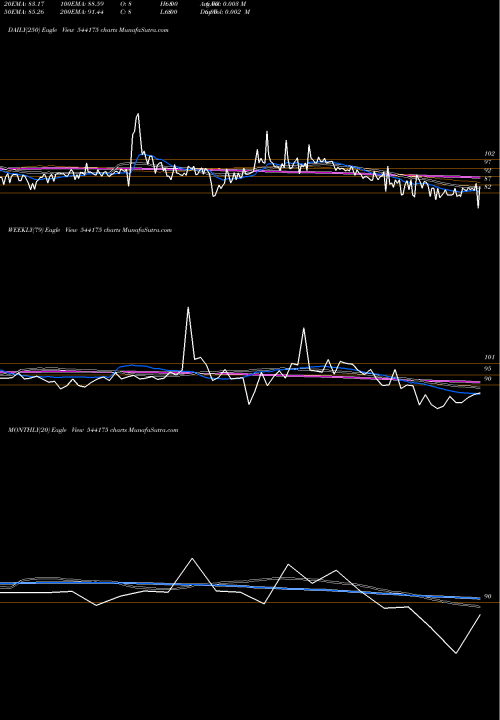Click the 95 price label on weekly chart
Screen dimensions: 500x720
click(488, 369)
